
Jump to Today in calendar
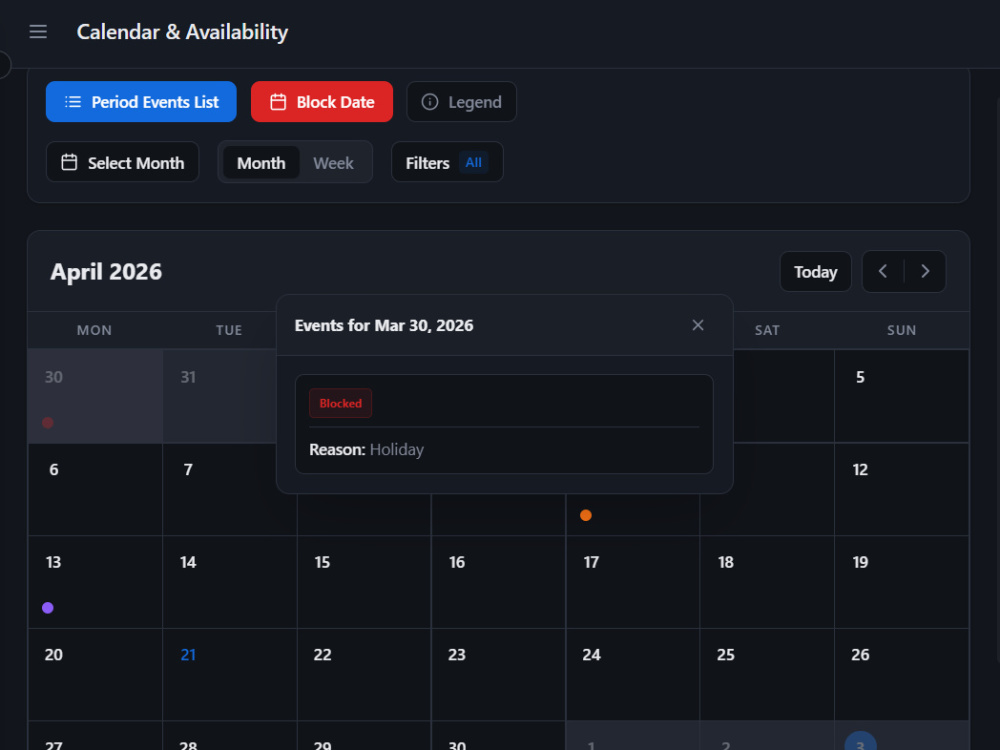pyautogui.click(x=815, y=272)
